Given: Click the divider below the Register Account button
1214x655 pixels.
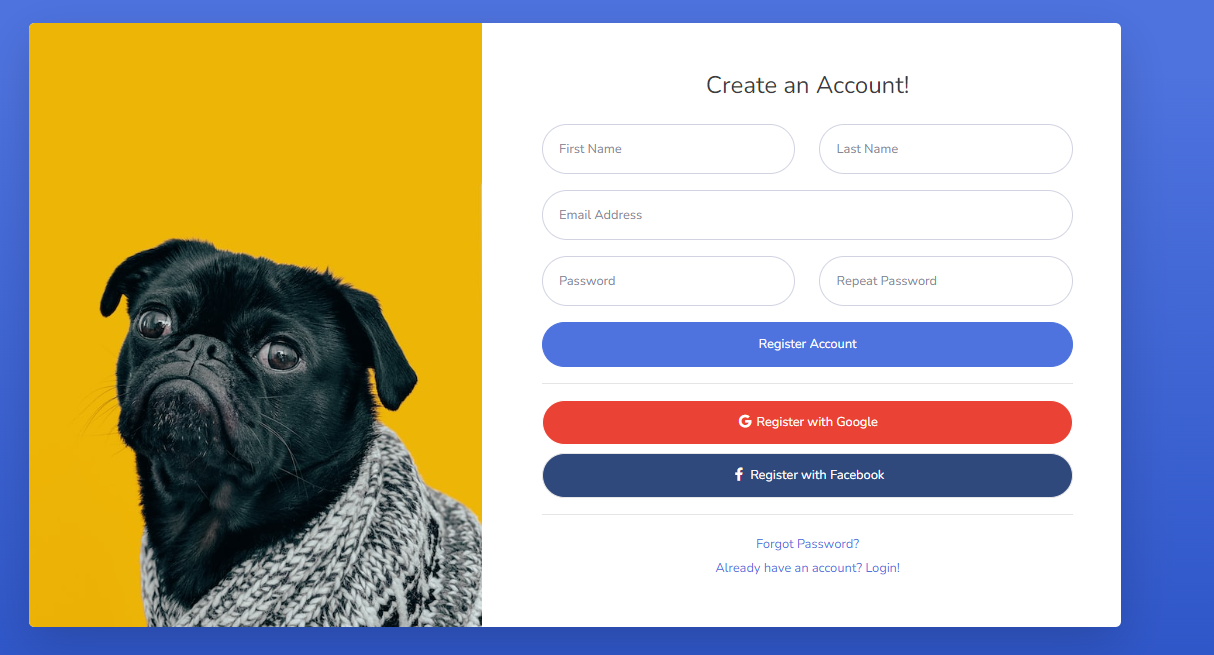Looking at the screenshot, I should pyautogui.click(x=807, y=384).
